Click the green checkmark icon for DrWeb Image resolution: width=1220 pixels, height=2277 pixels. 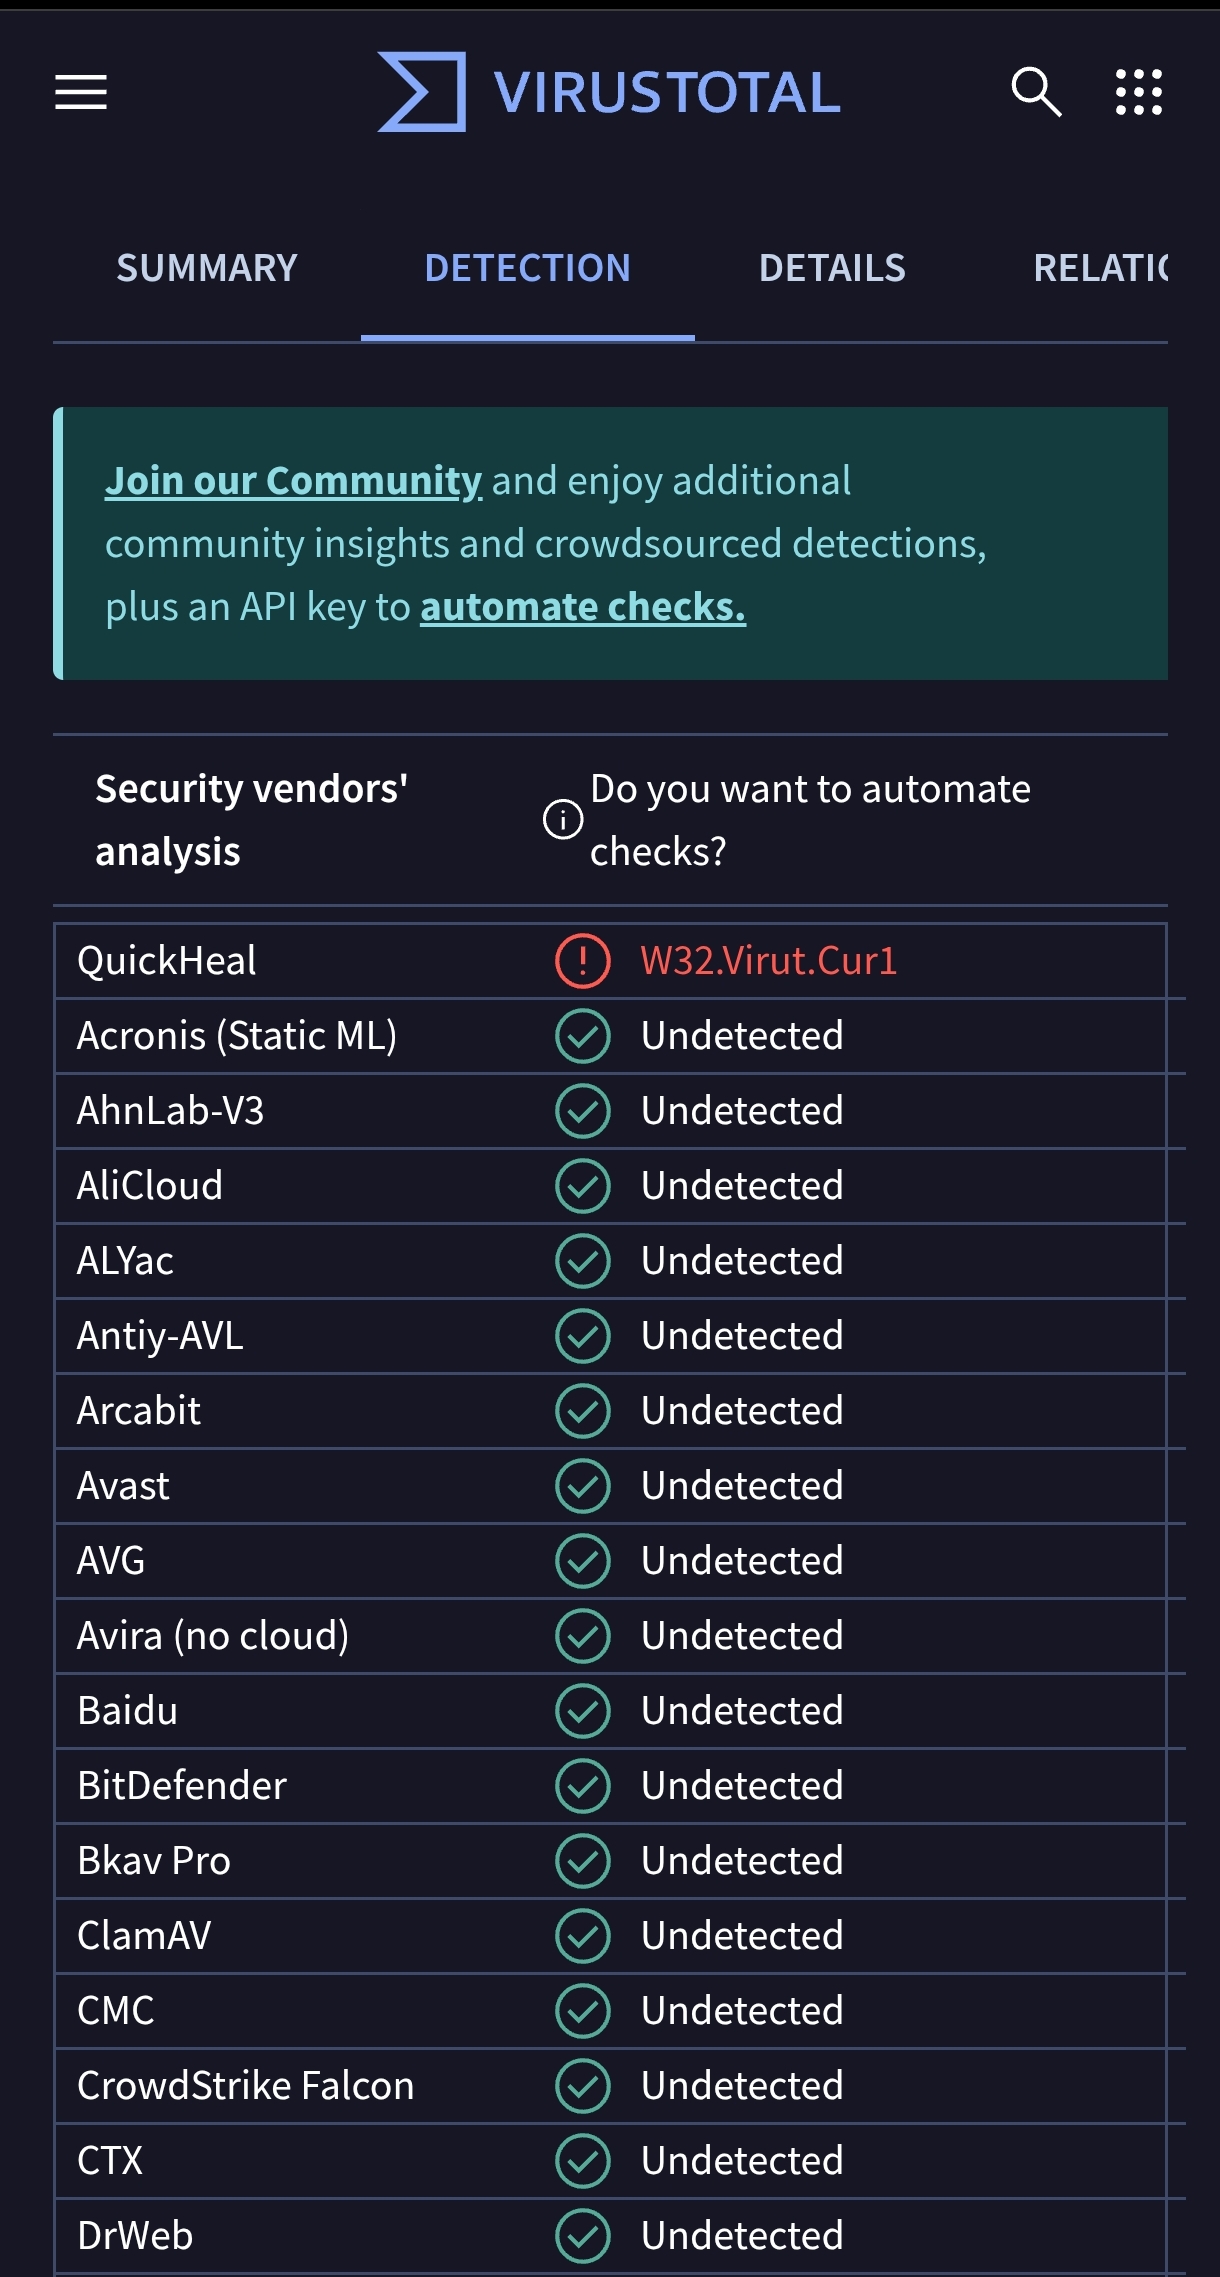[x=583, y=2236]
